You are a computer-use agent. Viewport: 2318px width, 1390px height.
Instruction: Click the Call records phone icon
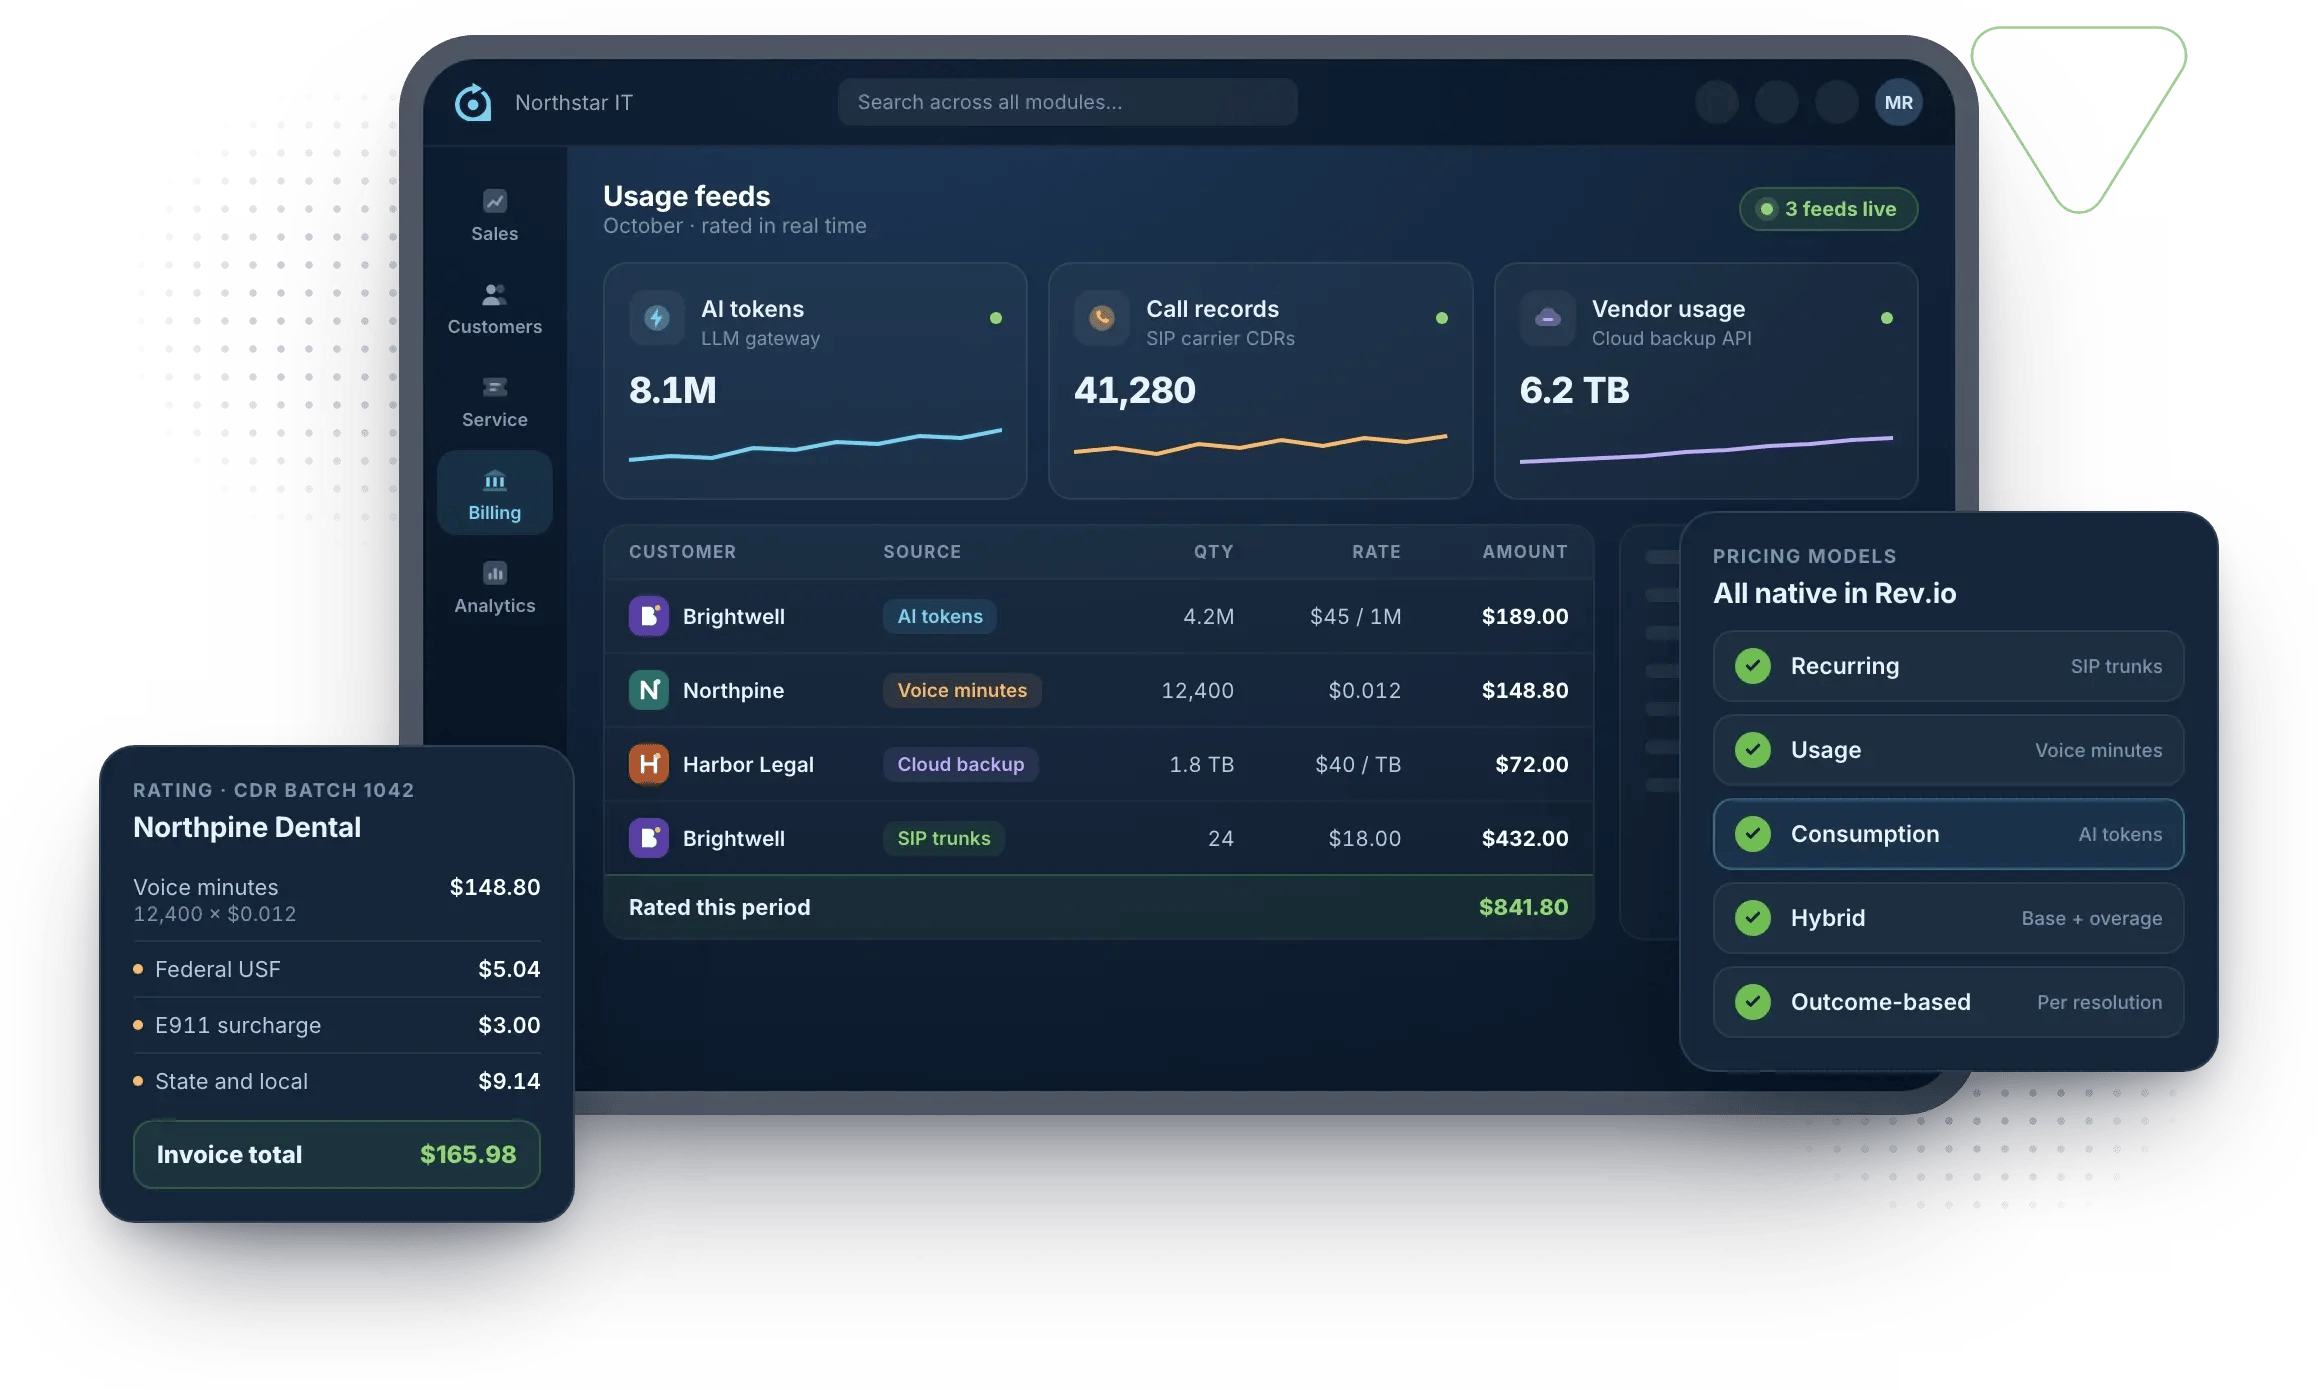[1101, 318]
